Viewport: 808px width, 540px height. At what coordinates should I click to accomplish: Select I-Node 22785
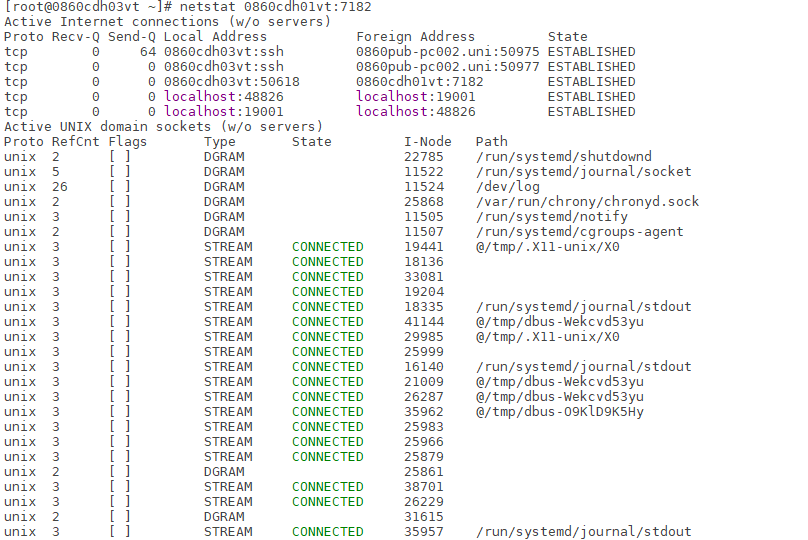[x=424, y=157]
